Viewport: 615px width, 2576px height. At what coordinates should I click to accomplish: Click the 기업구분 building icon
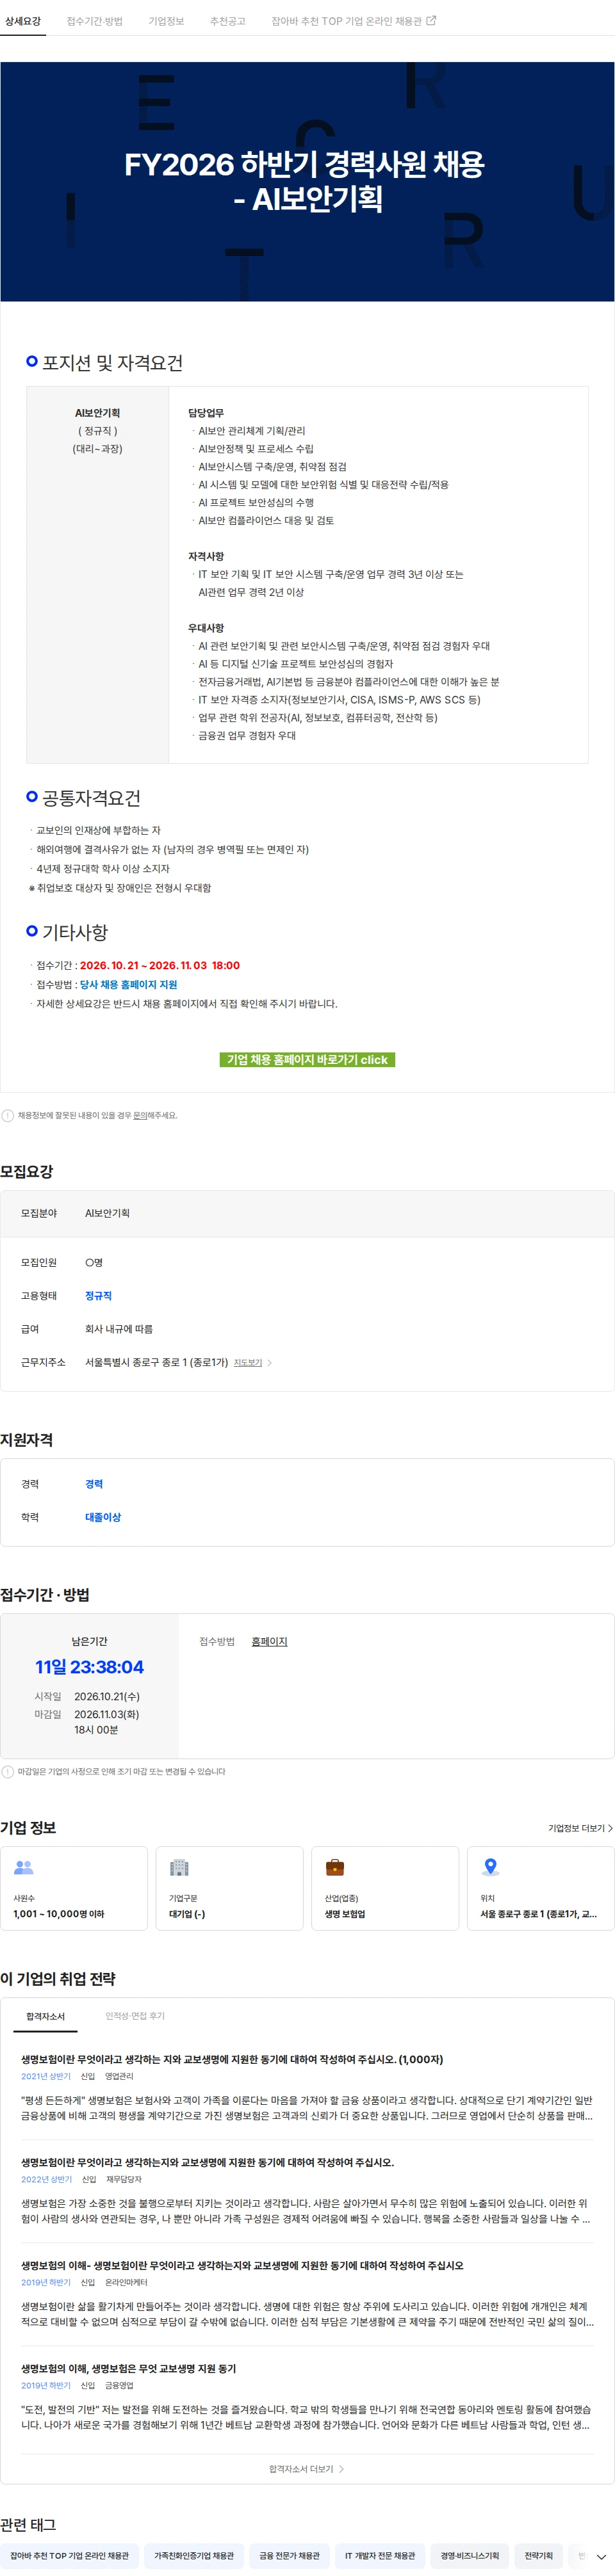(x=179, y=1866)
